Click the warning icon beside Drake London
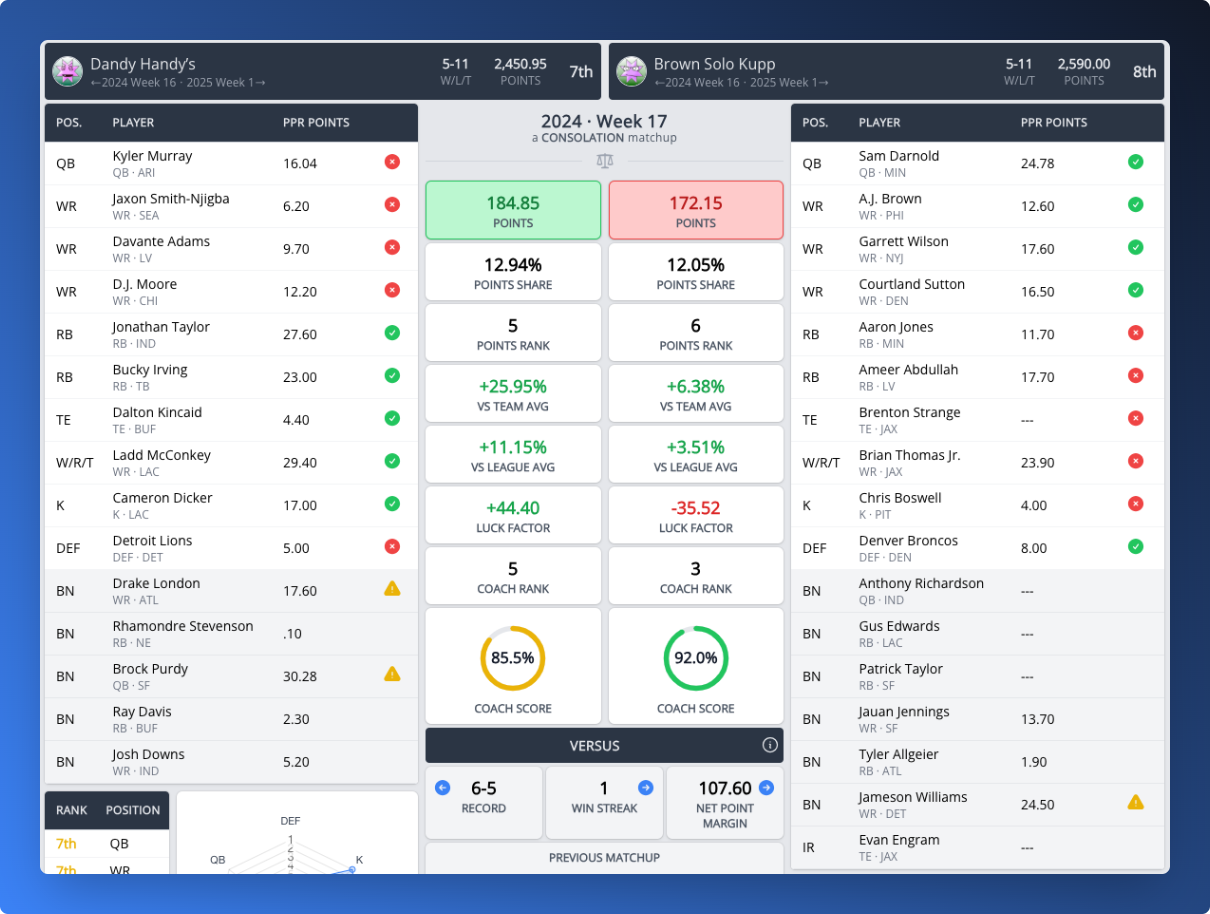Screen dimensions: 1210x914 (392, 589)
